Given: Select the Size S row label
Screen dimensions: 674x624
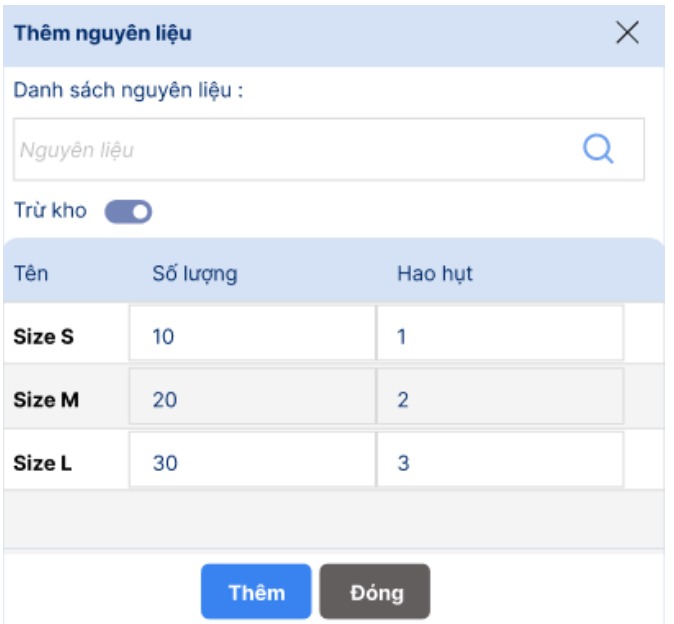Looking at the screenshot, I should coord(43,336).
